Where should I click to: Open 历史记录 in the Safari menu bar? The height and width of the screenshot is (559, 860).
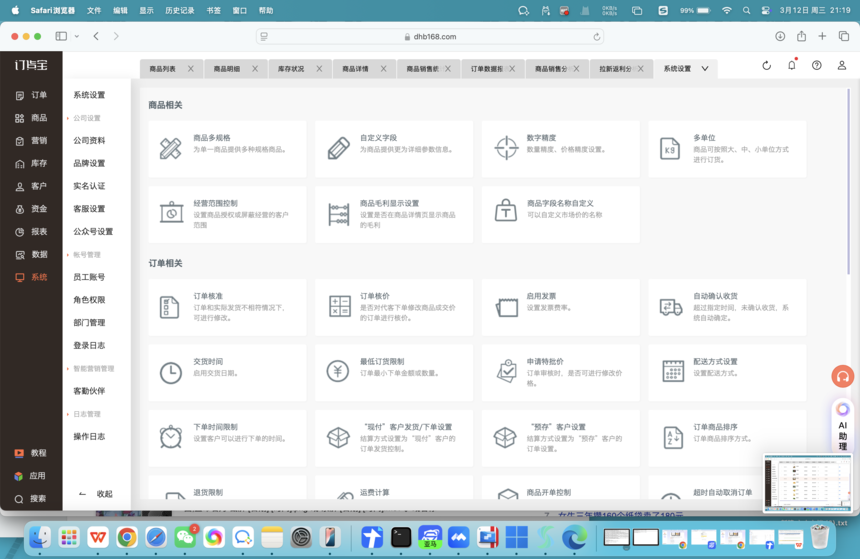[x=179, y=10]
